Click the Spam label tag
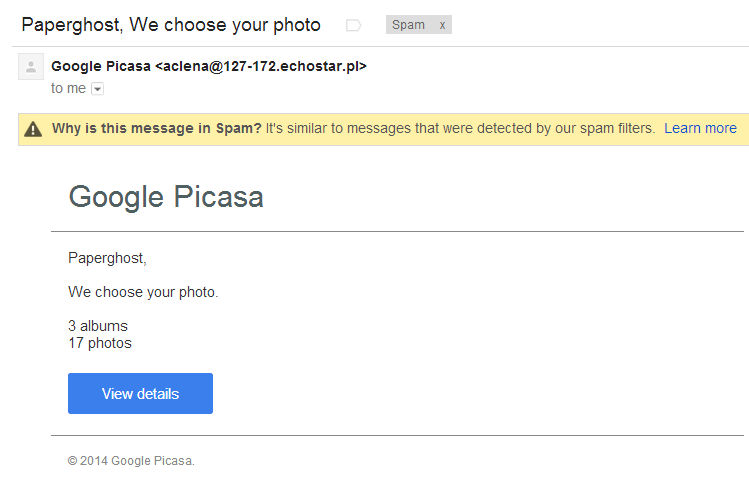The width and height of the screenshot is (749, 479). tap(408, 25)
